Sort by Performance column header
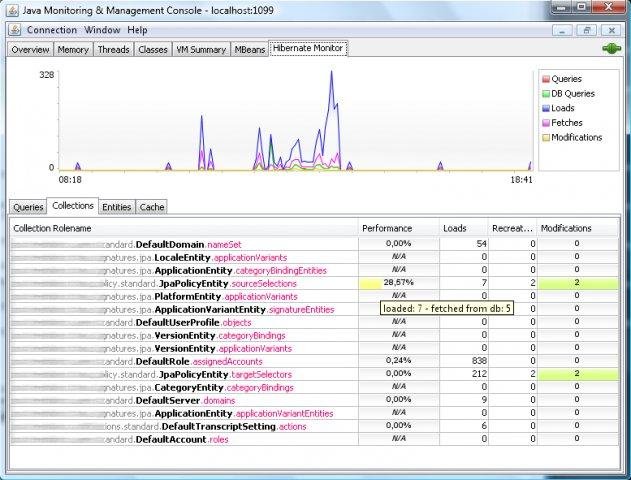Screen dimensions: 631x480 (x=398, y=228)
